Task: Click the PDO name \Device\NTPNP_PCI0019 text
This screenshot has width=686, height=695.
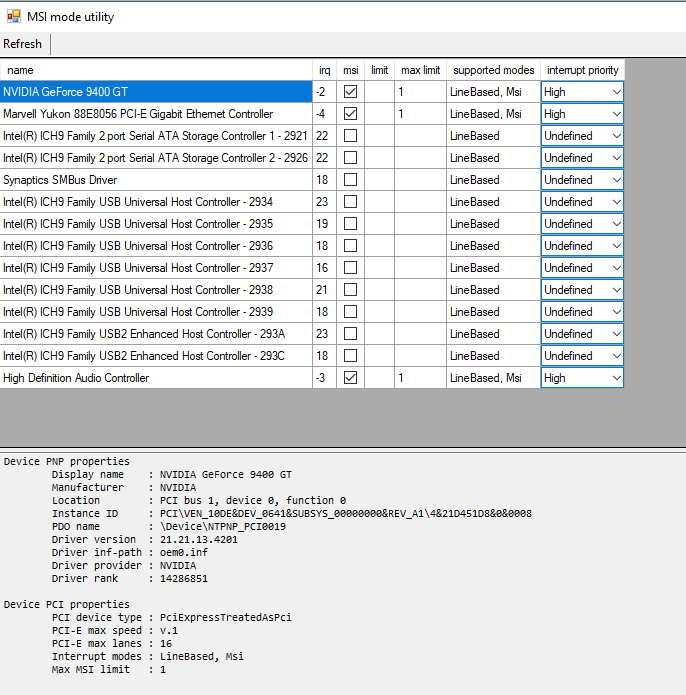Action: pos(222,527)
